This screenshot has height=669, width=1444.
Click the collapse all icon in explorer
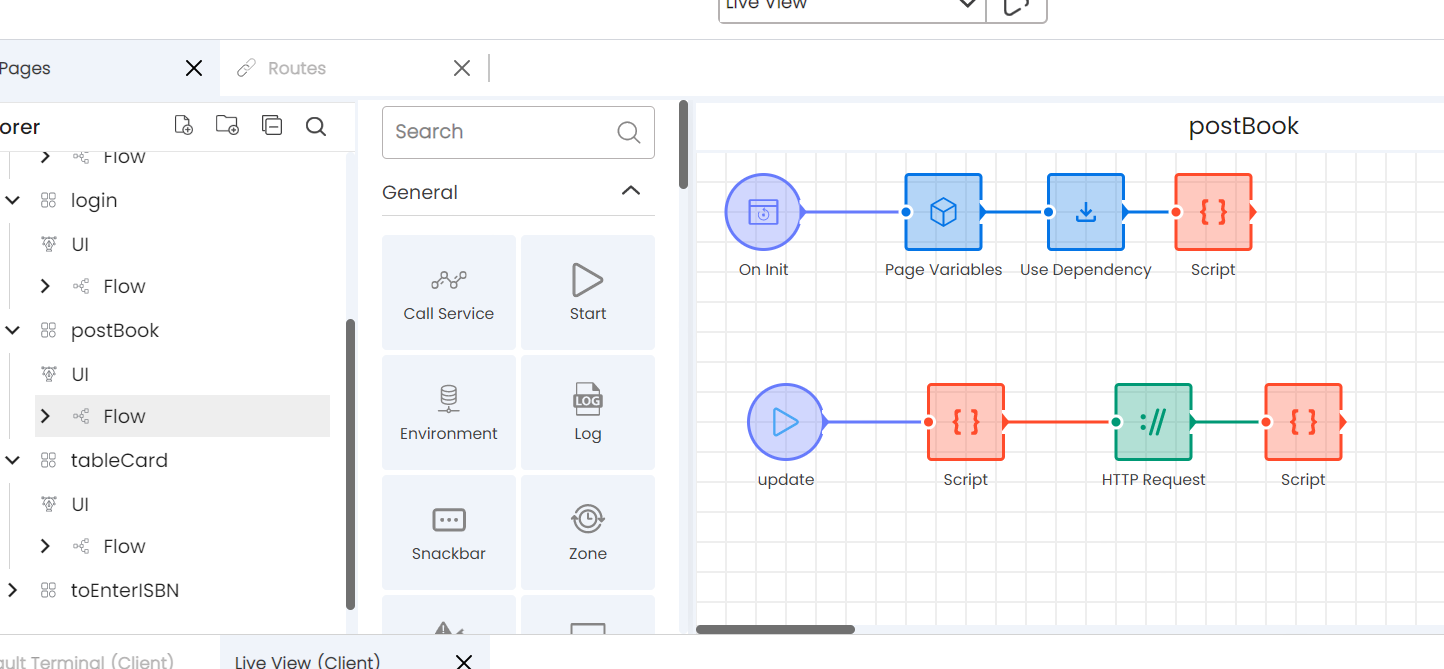coord(272,126)
